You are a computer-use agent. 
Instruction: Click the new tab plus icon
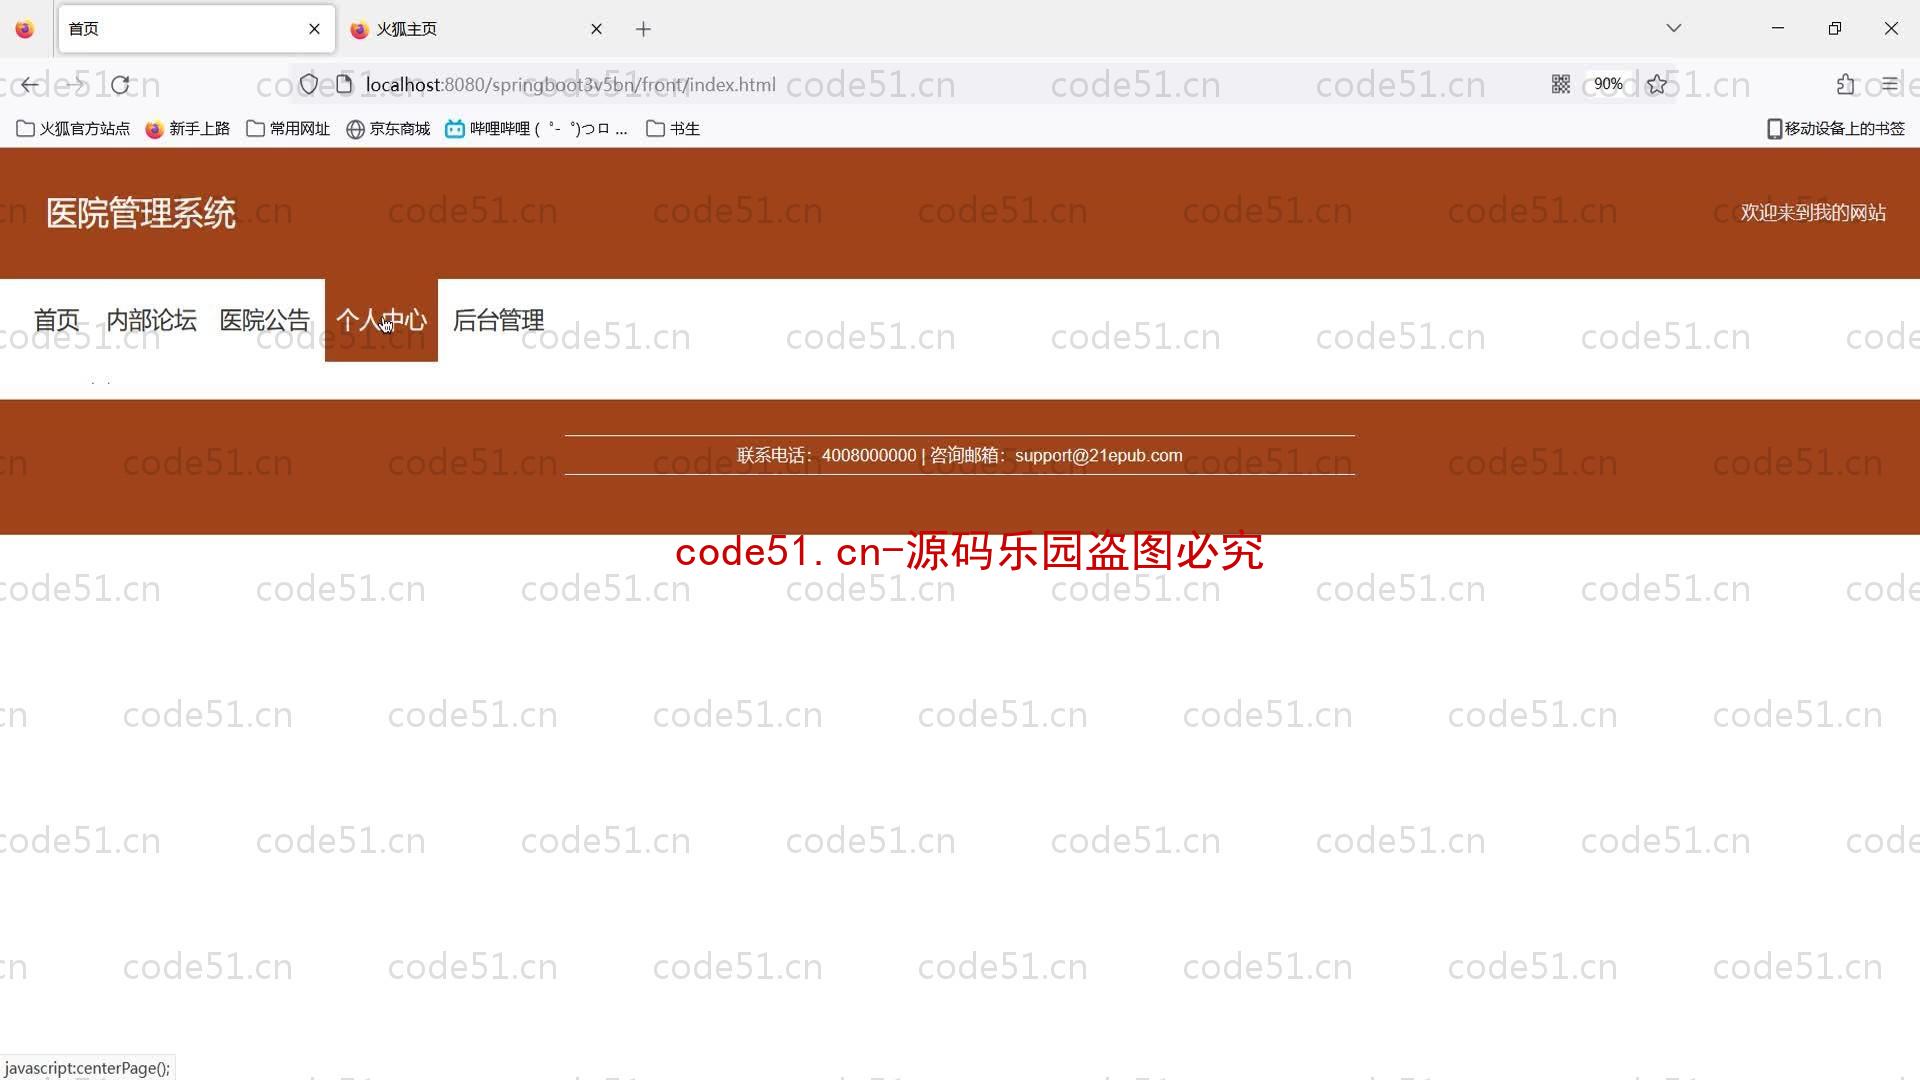[645, 29]
